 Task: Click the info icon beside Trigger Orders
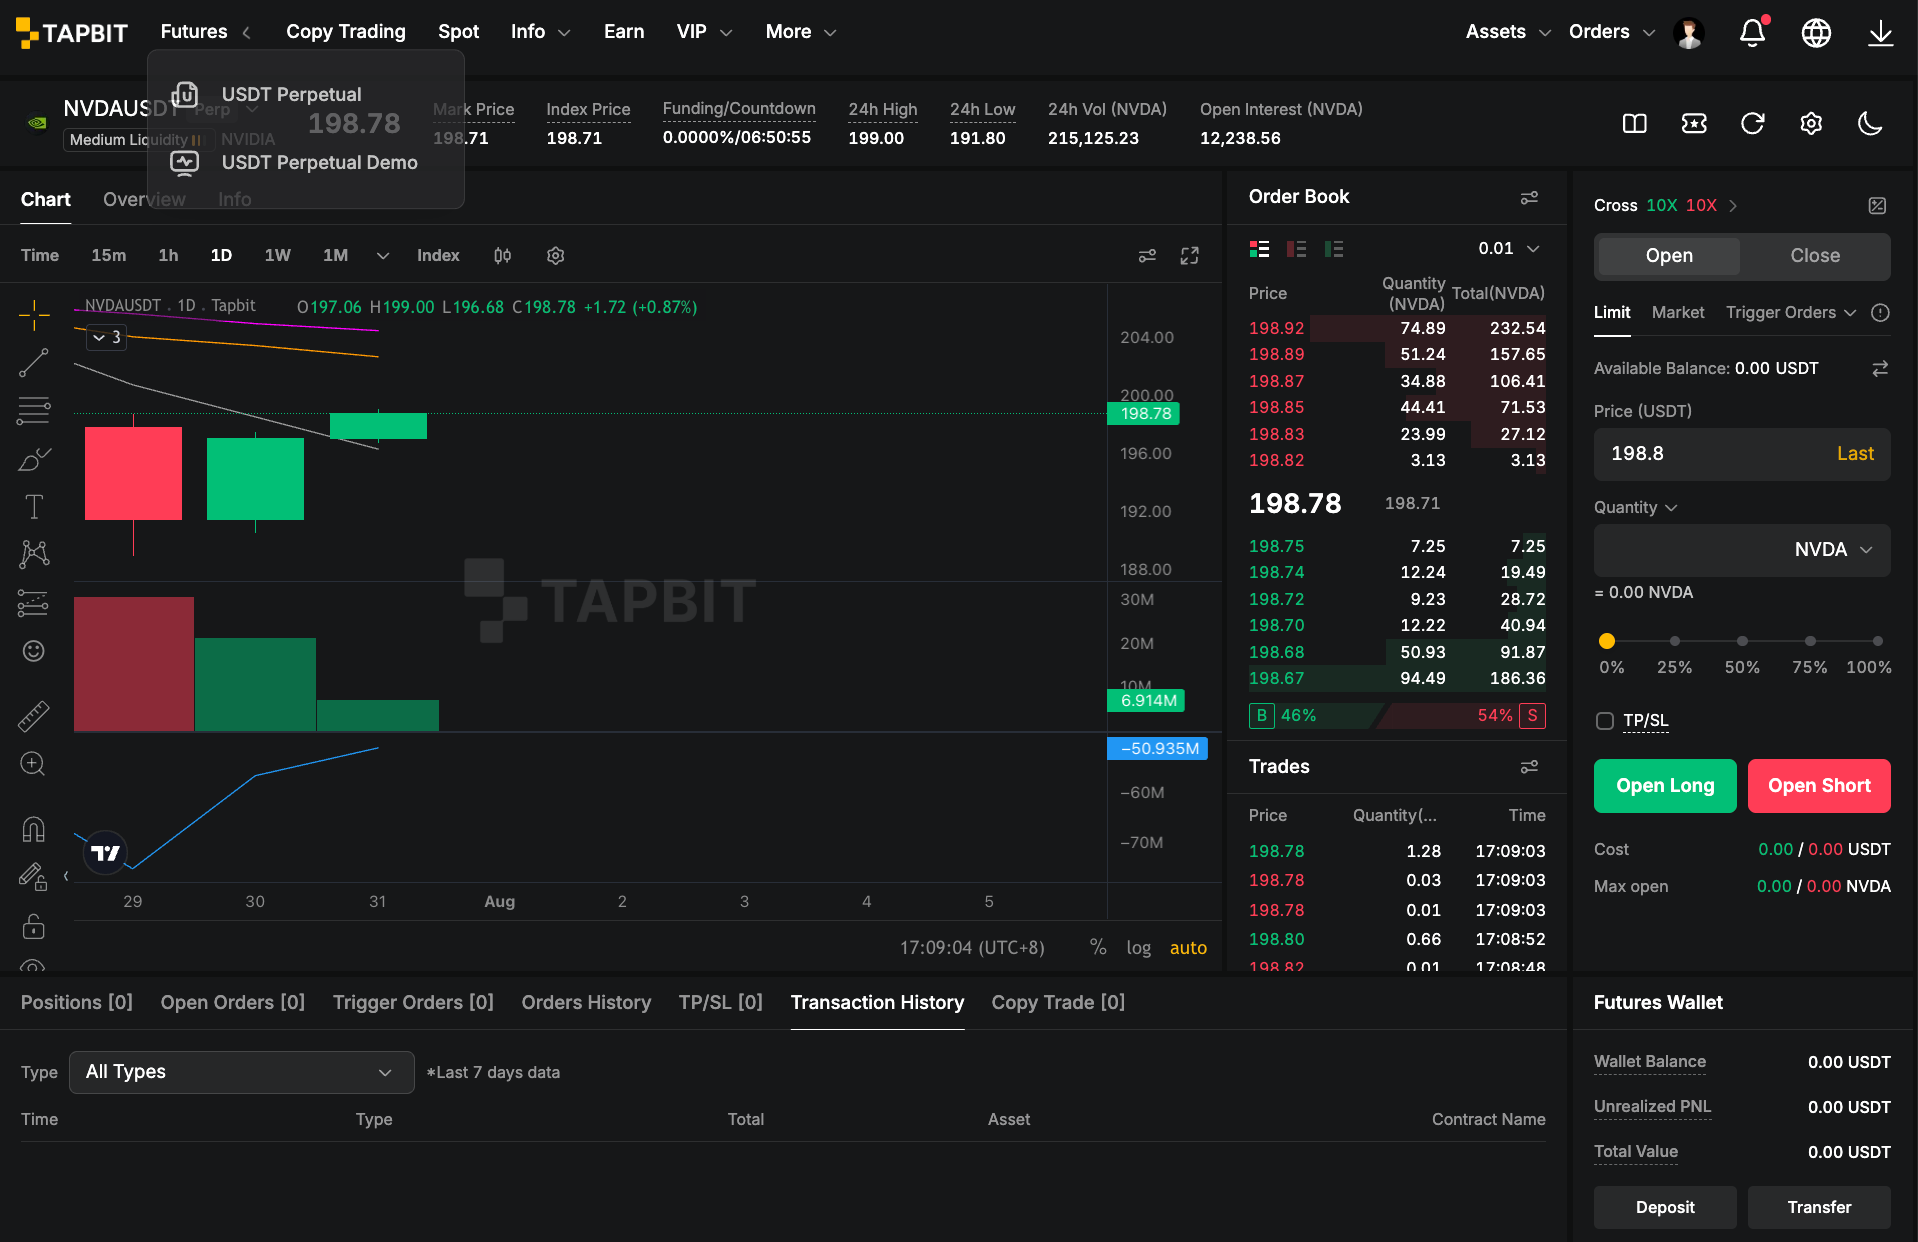(x=1880, y=313)
